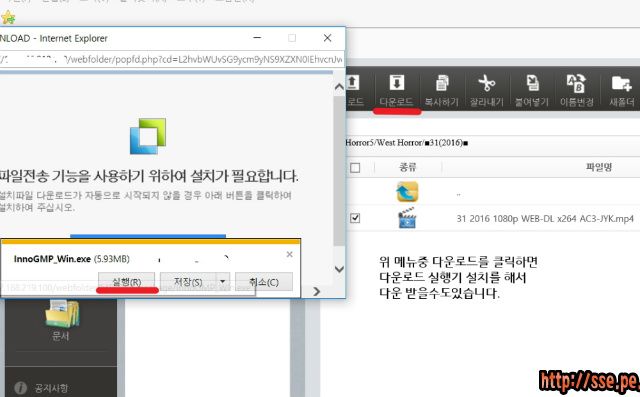Image resolution: width=640 pixels, height=397 pixels.
Task: Click the Upload toolbar icon
Action: coord(353,82)
